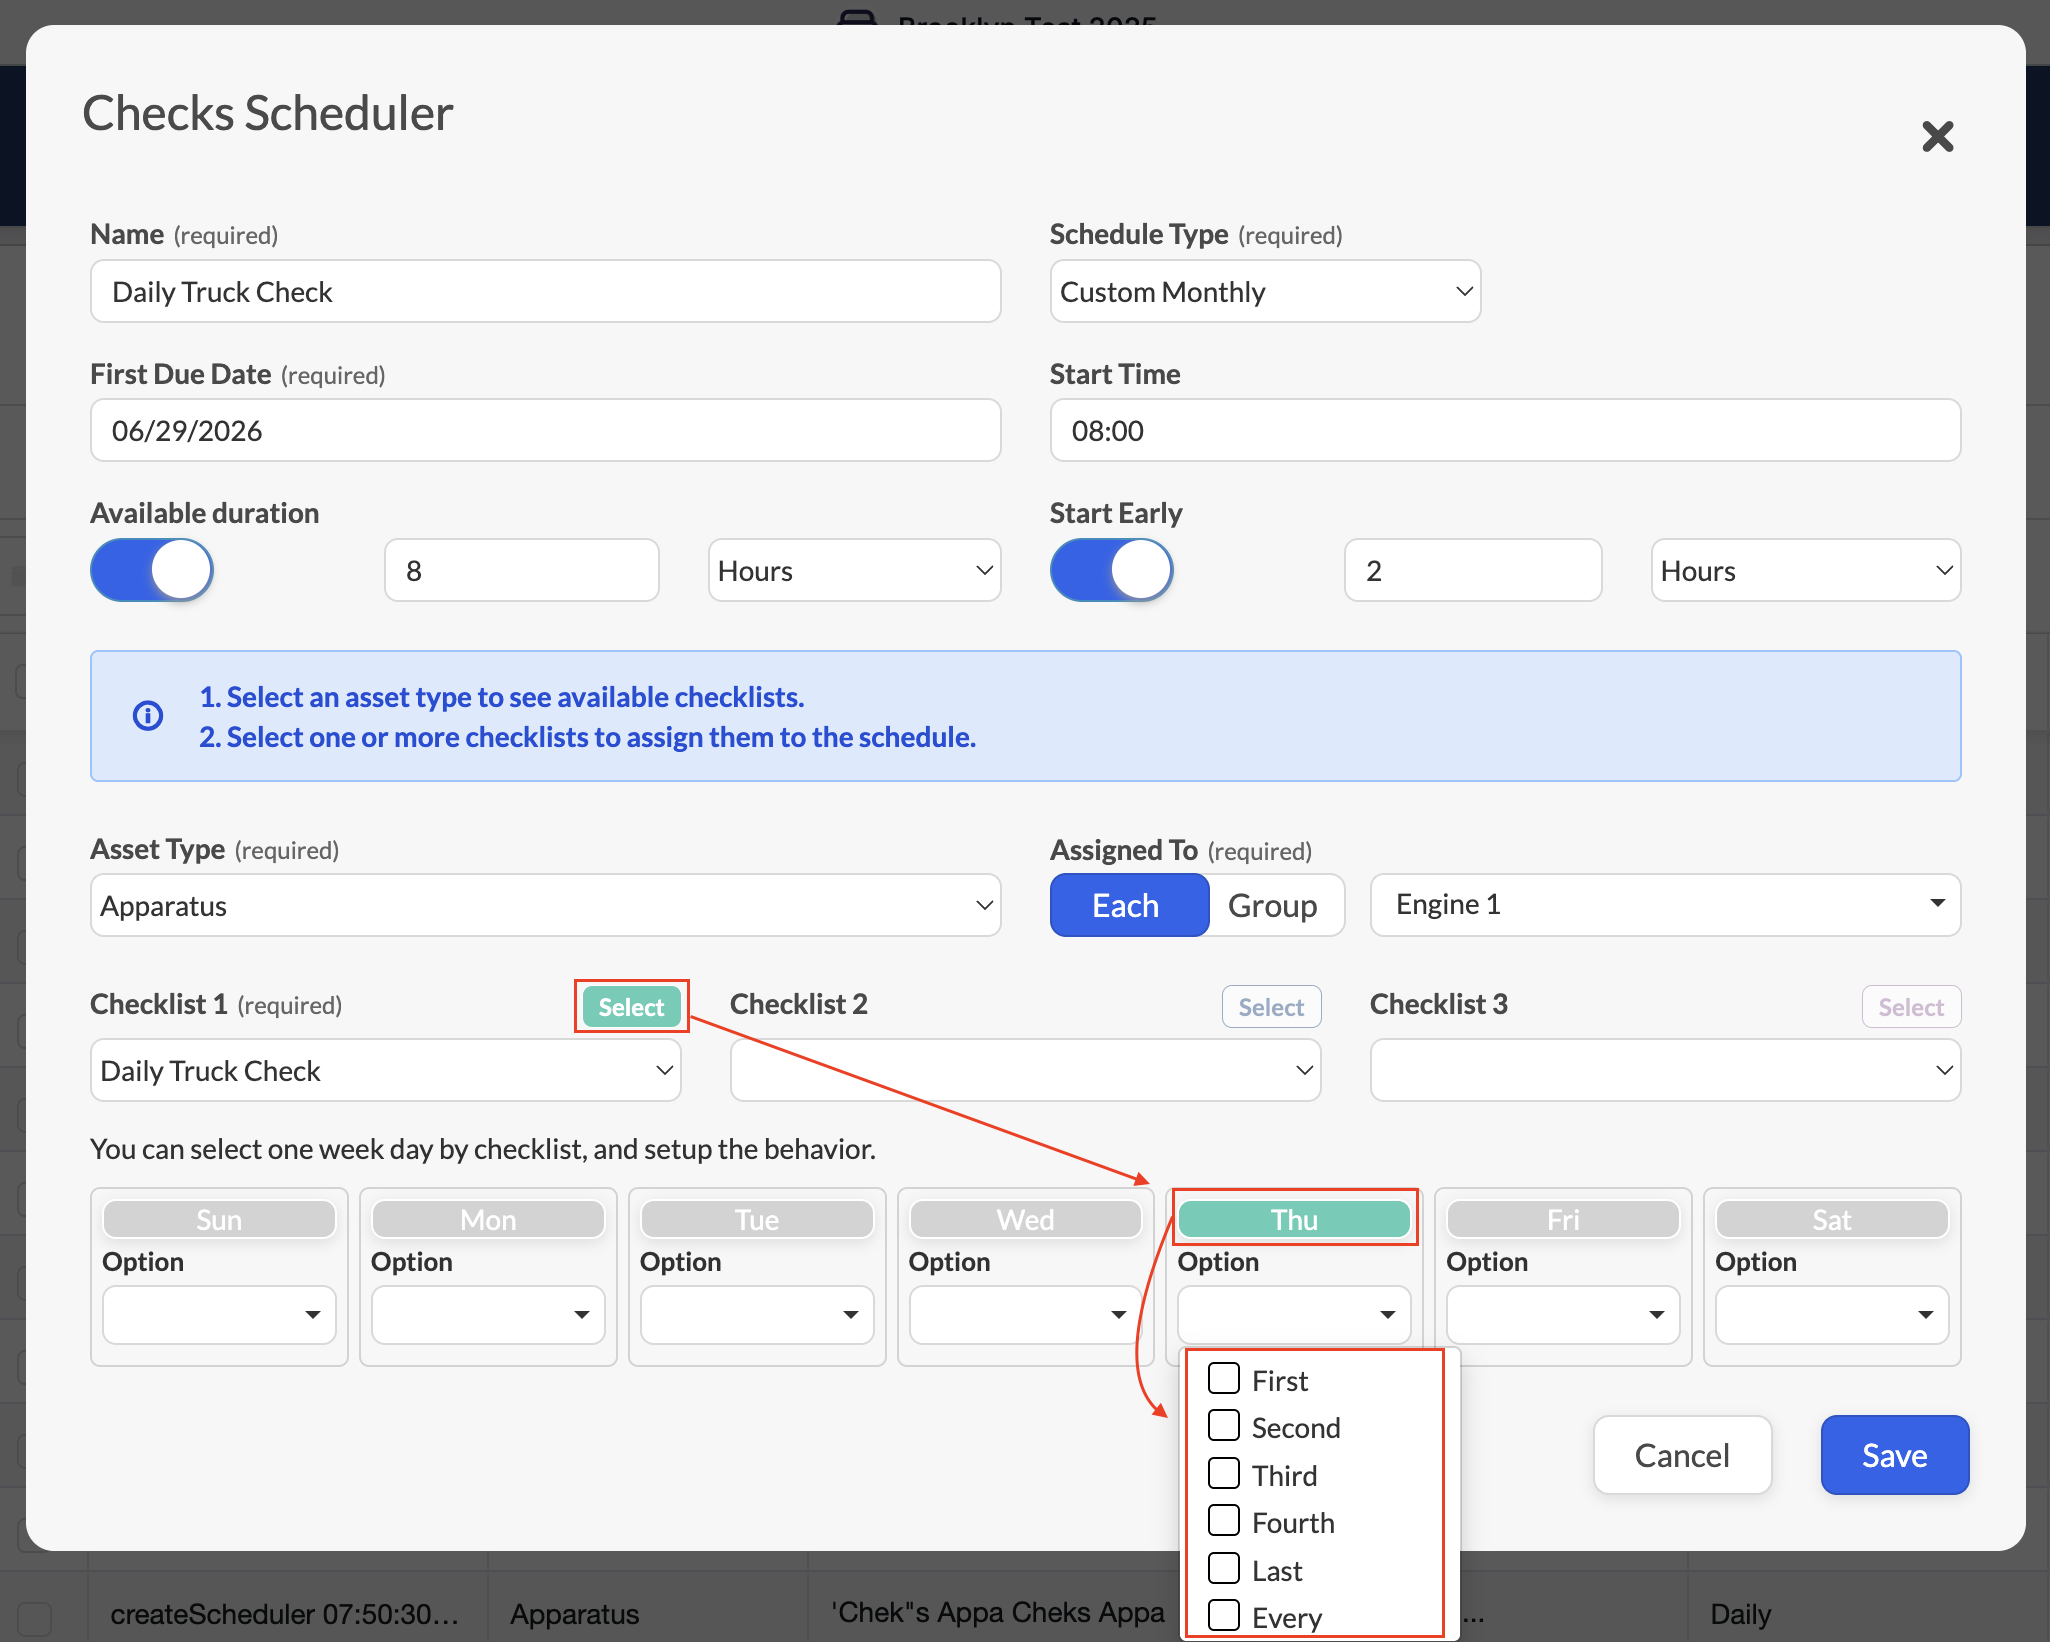Screen dimensions: 2050x1642
Task: Click the Thu day button
Action: (x=1294, y=1219)
